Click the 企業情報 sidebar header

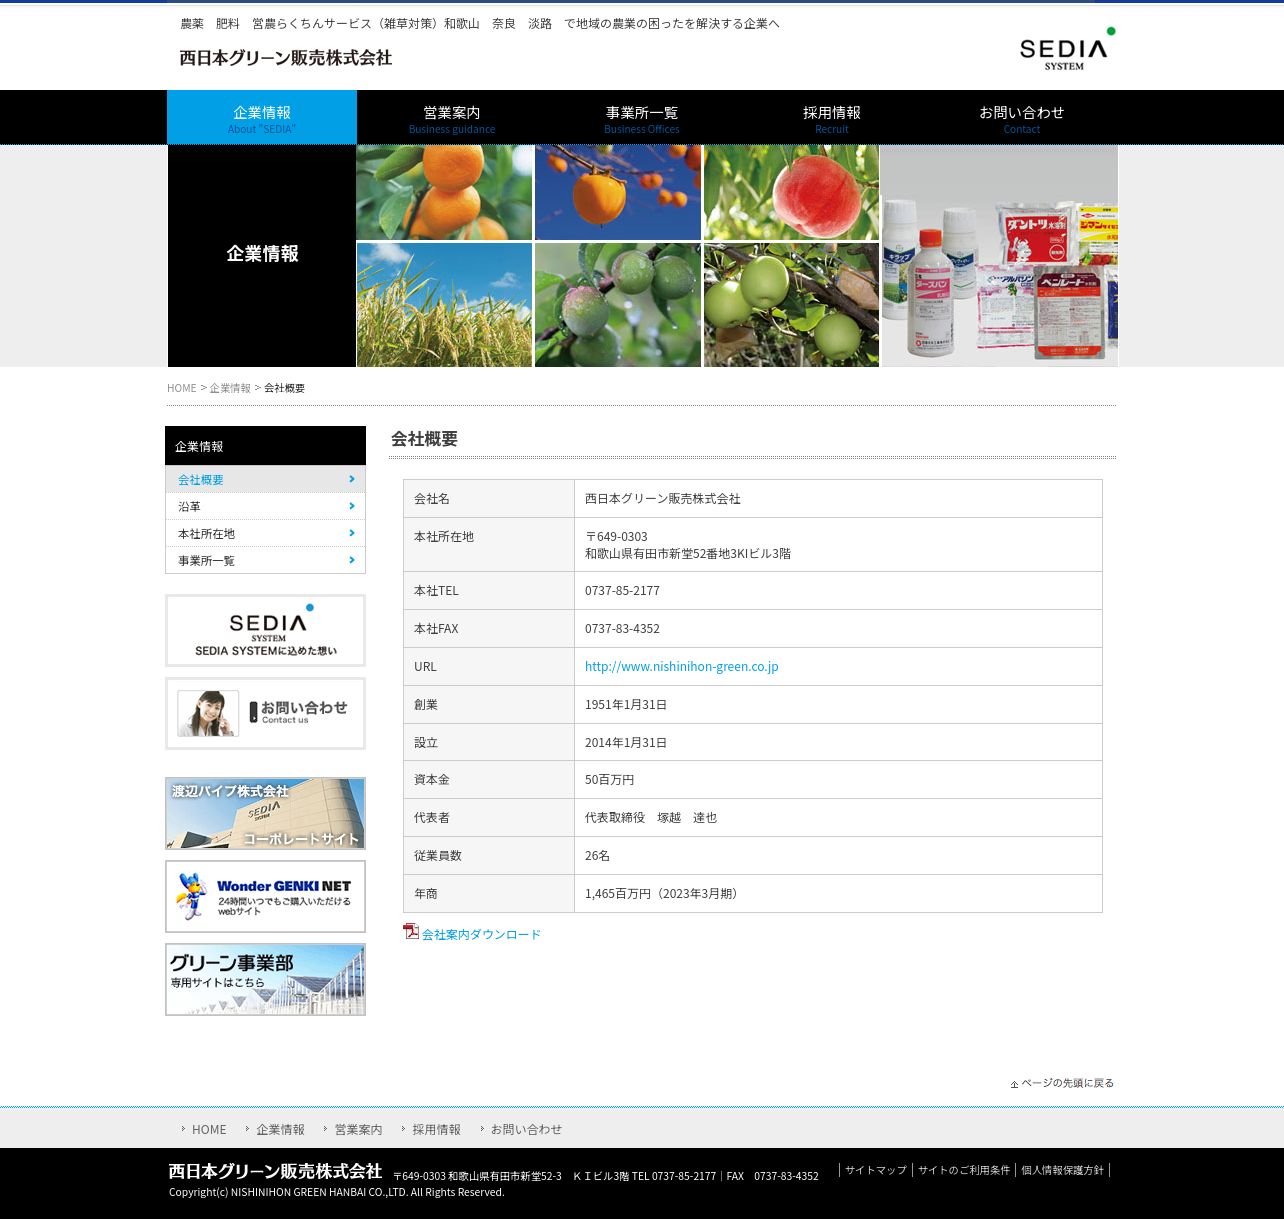coord(265,446)
